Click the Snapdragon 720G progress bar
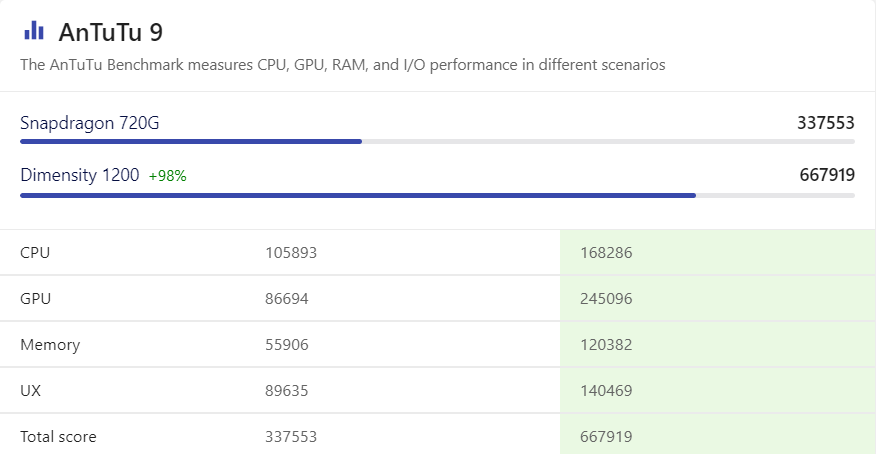Screen dimensions: 876x454 click(437, 142)
